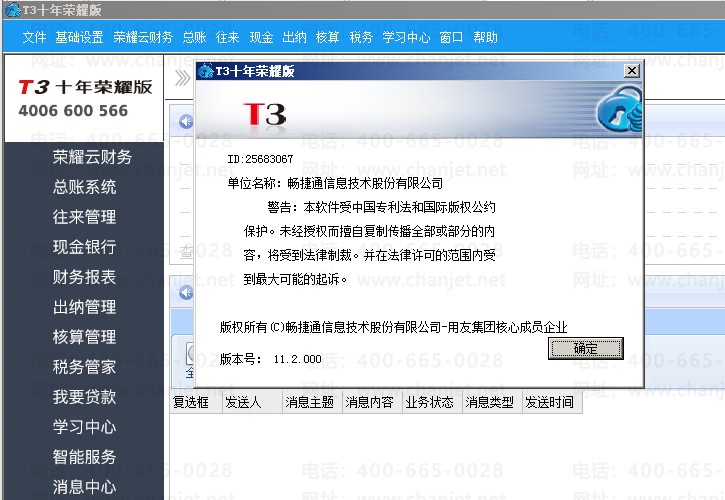Click the 版权所有 copyright line
This screenshot has height=500, width=725.
coord(393,327)
